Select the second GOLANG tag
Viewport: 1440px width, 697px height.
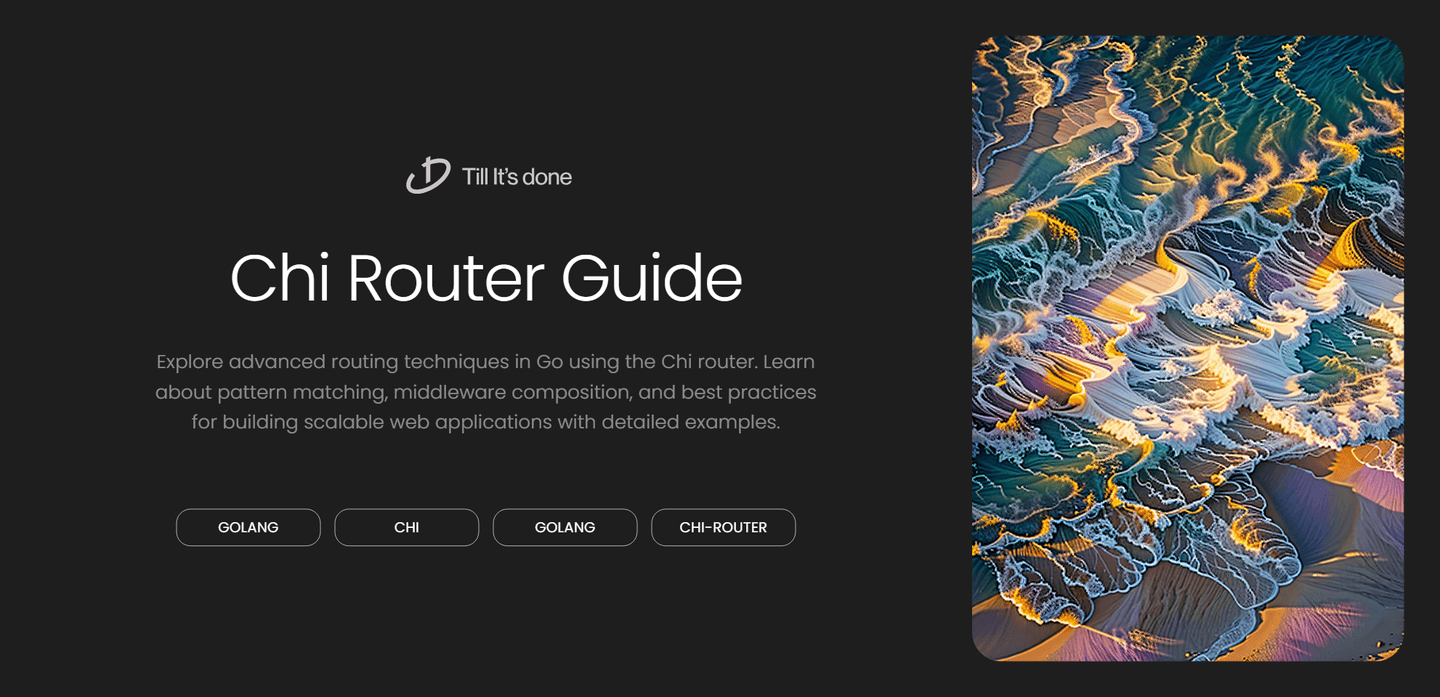564,527
